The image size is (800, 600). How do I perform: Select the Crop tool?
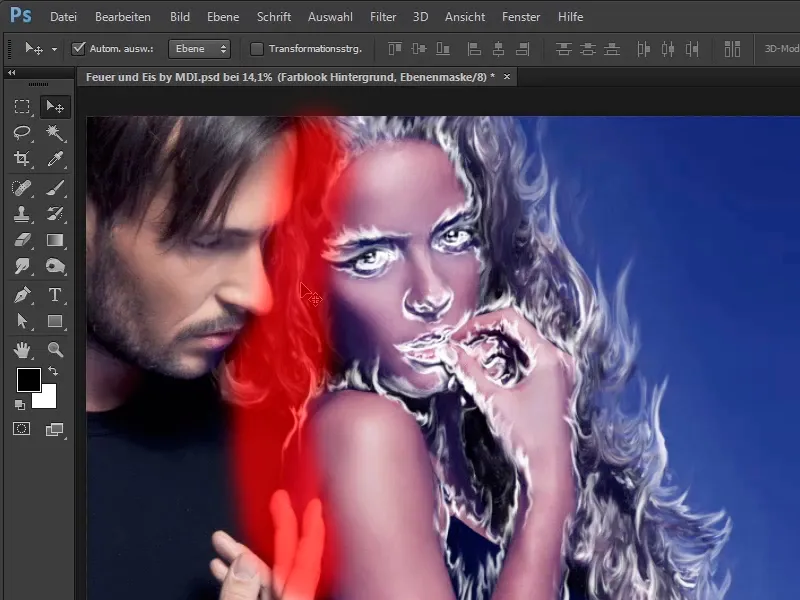pos(21,159)
